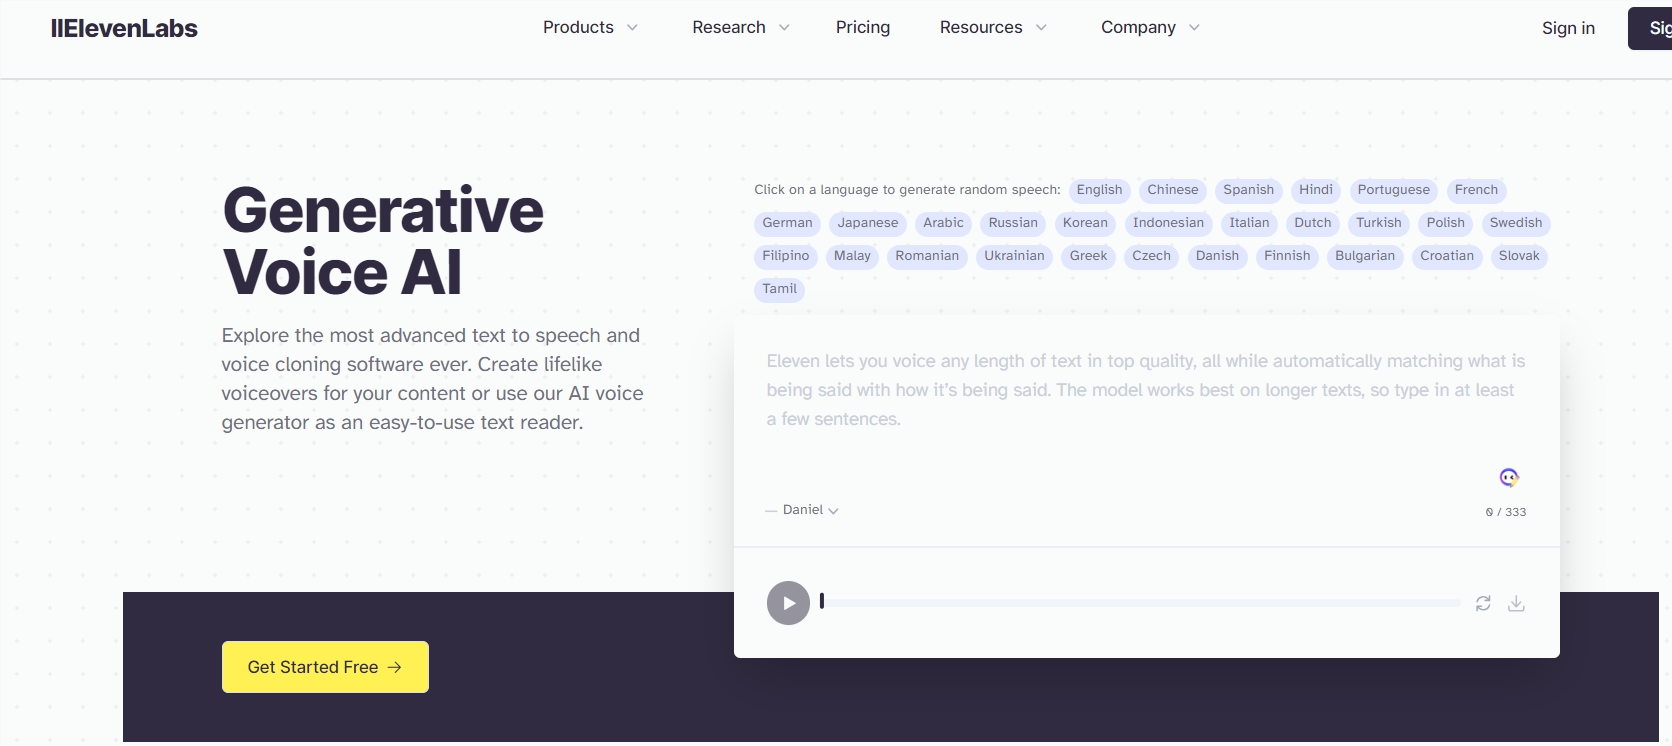This screenshot has height=746, width=1672.
Task: Click the Croatian language chip
Action: (1447, 256)
